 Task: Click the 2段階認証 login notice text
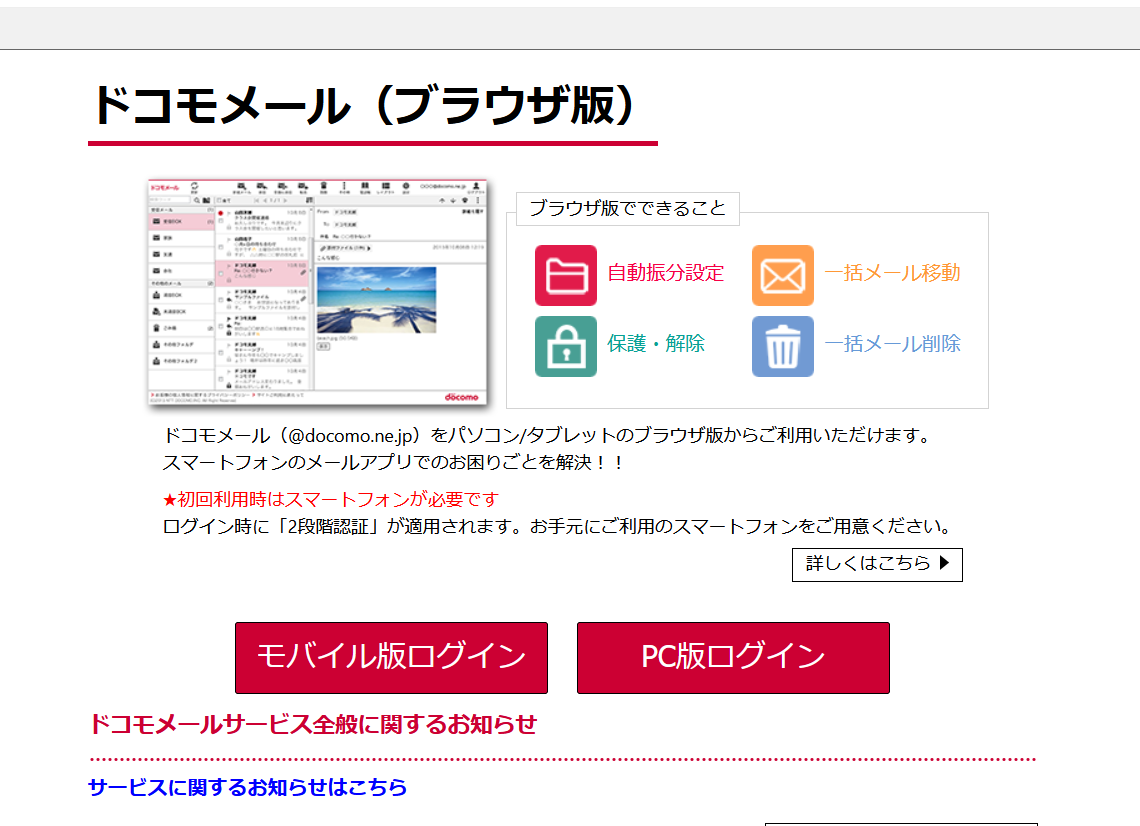558,526
